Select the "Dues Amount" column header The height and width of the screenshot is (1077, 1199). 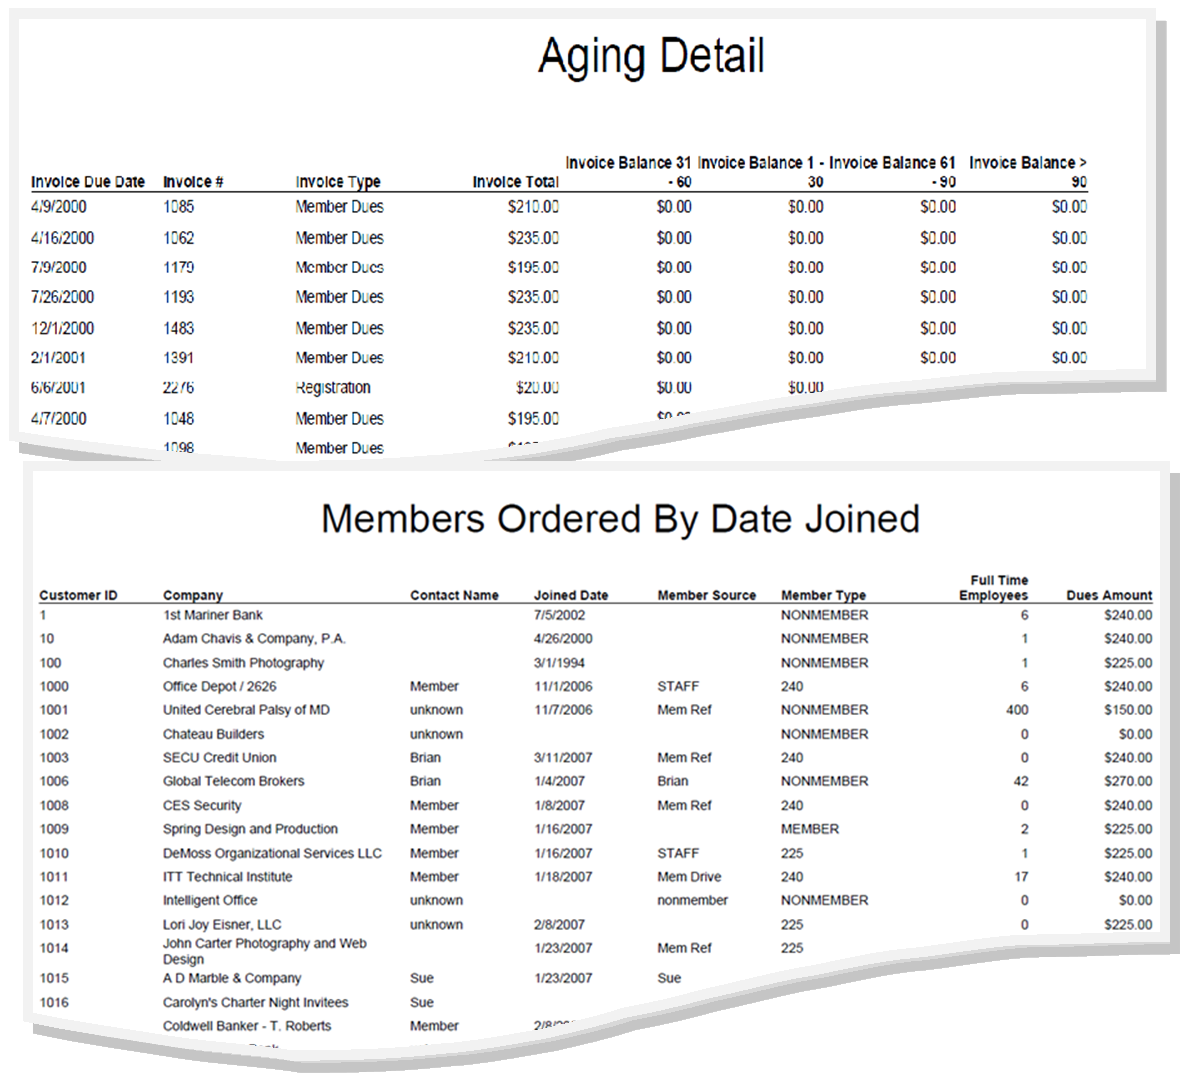[1110, 595]
